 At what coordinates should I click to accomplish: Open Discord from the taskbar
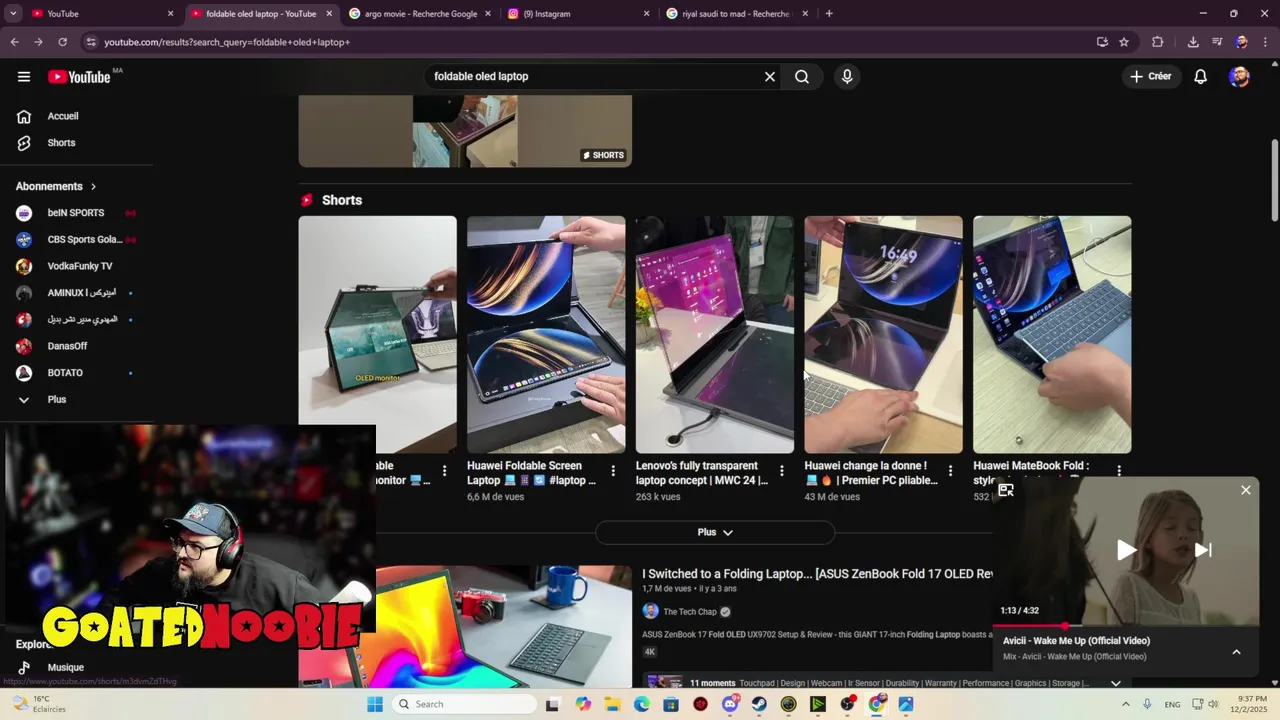730,704
